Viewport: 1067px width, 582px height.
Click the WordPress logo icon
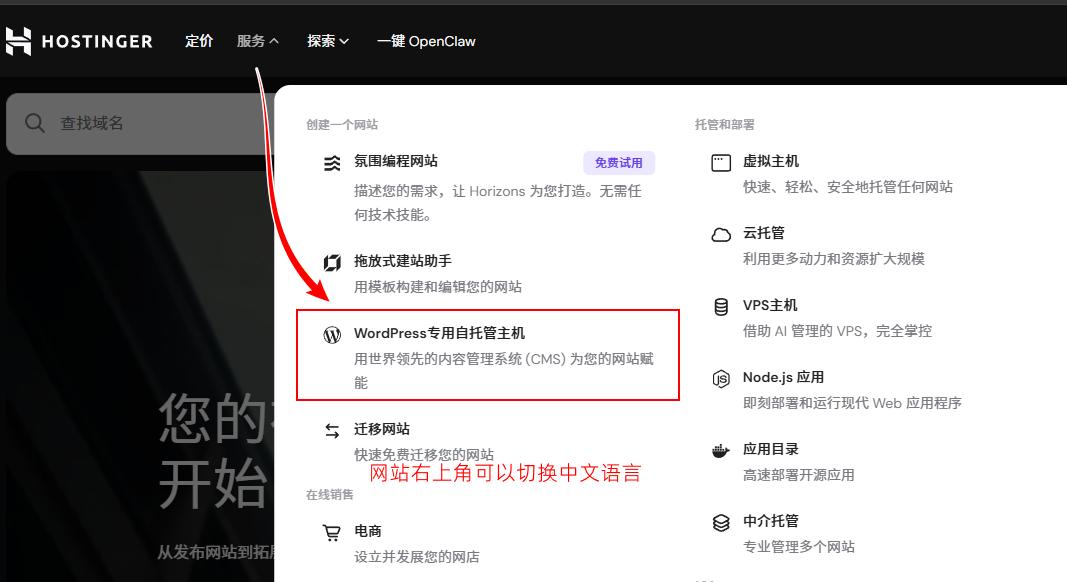coord(332,335)
